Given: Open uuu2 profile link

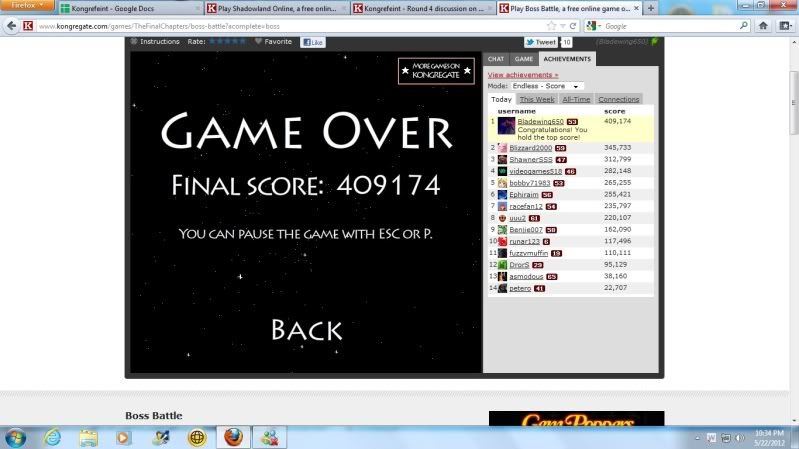Looking at the screenshot, I should [x=517, y=218].
